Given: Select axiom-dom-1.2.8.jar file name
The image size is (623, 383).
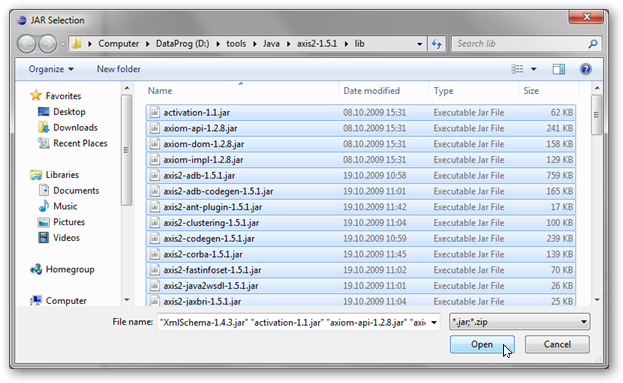Looking at the screenshot, I should pyautogui.click(x=203, y=144).
